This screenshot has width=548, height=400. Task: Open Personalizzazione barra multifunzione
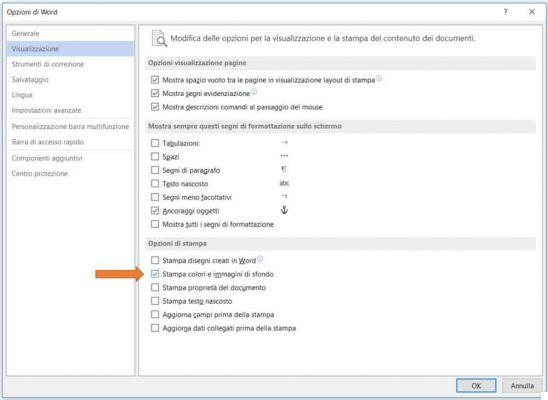(x=70, y=126)
